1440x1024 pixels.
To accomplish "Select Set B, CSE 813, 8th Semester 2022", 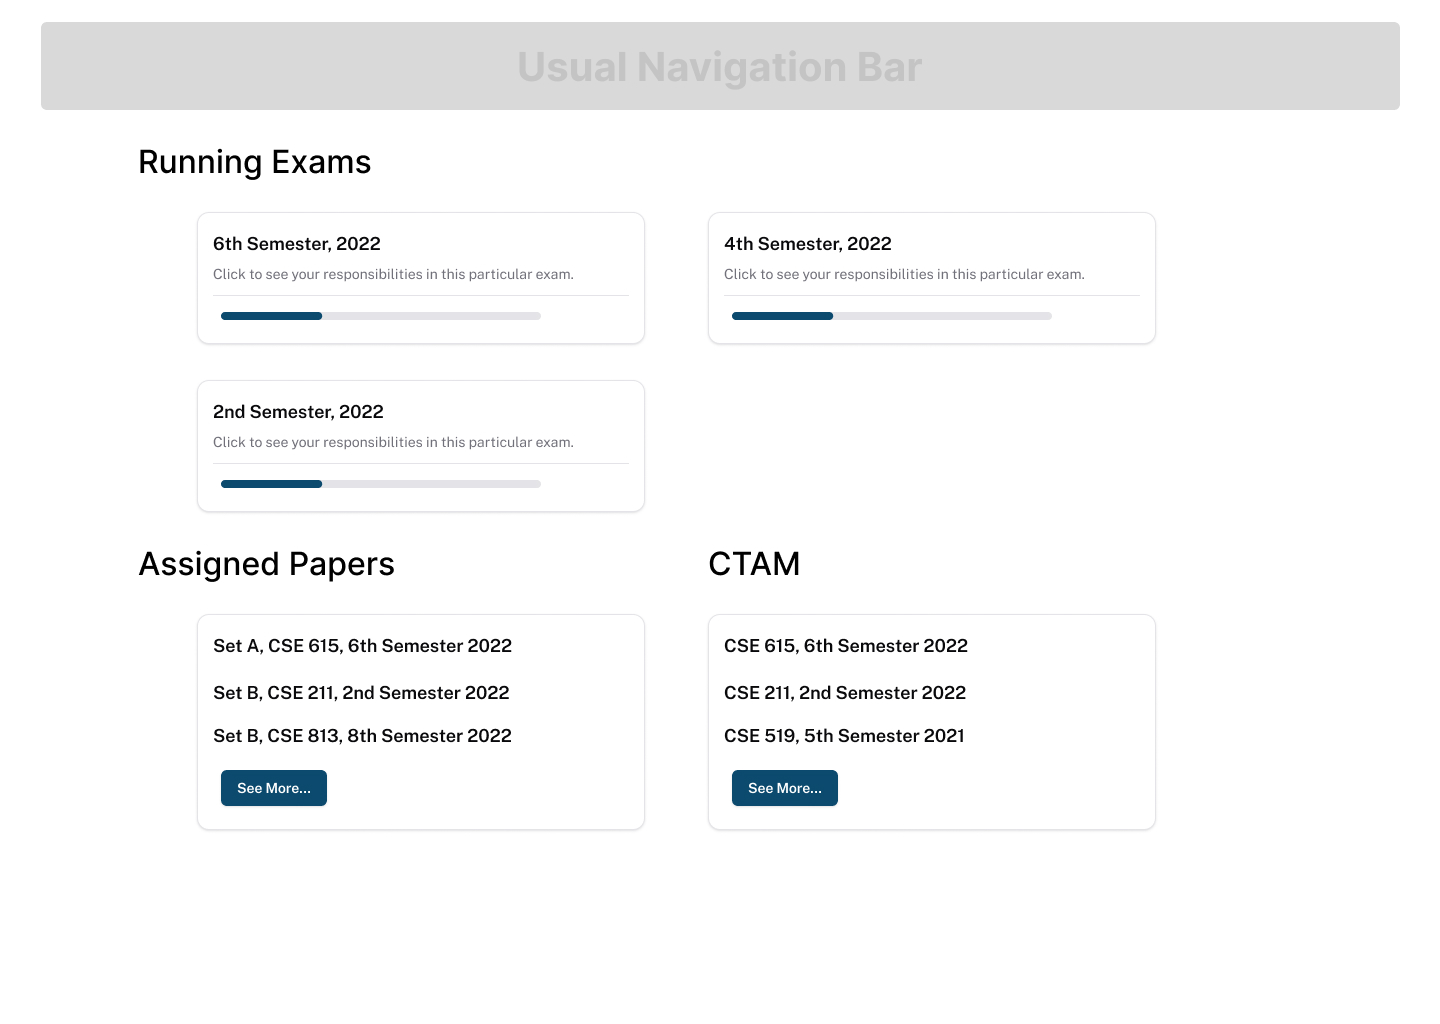I will [x=362, y=736].
